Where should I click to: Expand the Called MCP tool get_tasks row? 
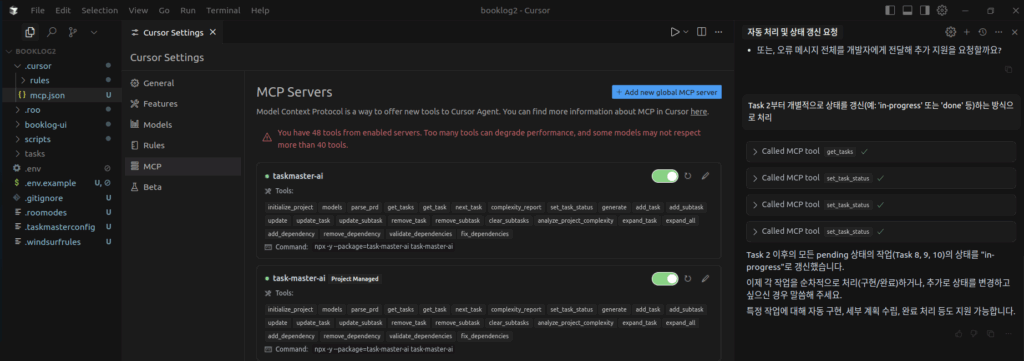coord(881,151)
